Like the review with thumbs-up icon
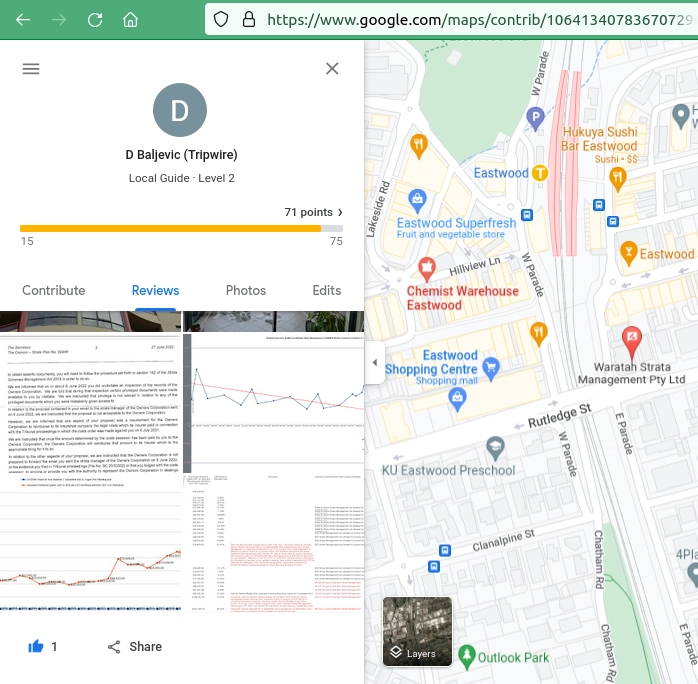 point(36,647)
